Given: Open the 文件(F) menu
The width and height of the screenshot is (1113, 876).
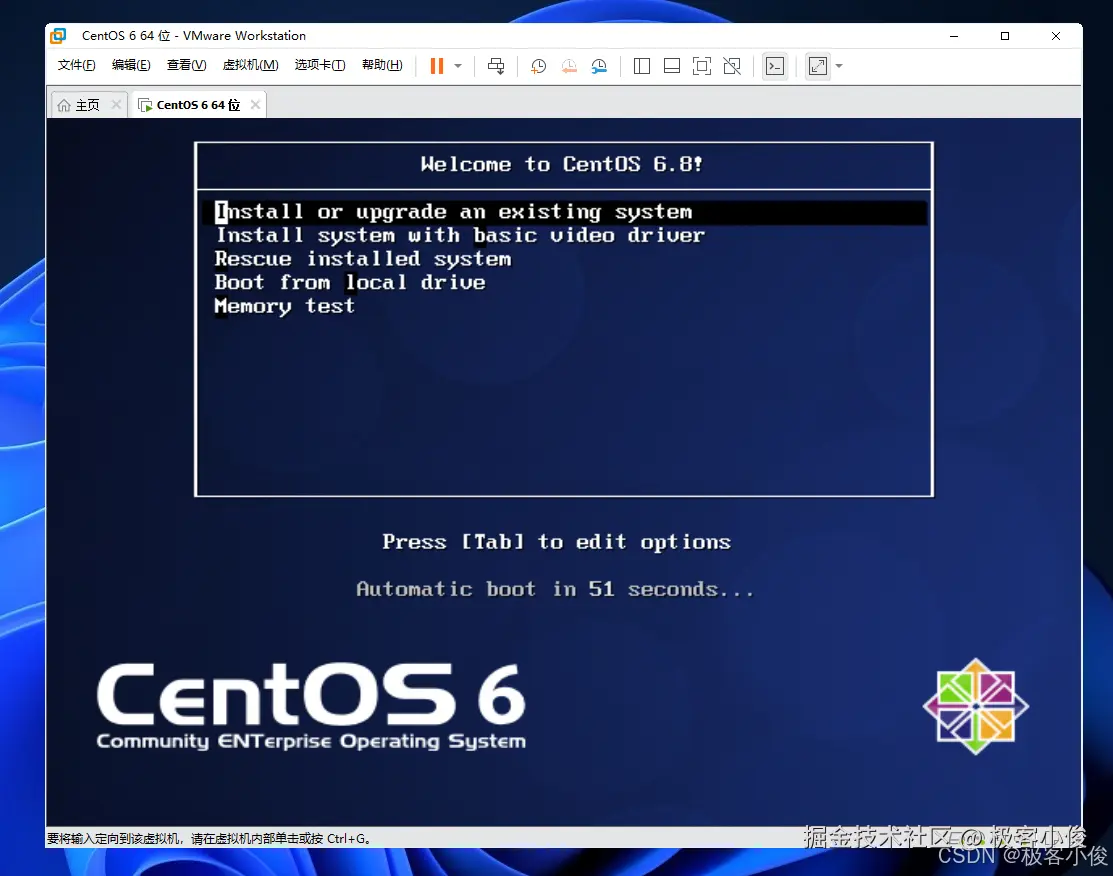Looking at the screenshot, I should click(77, 65).
